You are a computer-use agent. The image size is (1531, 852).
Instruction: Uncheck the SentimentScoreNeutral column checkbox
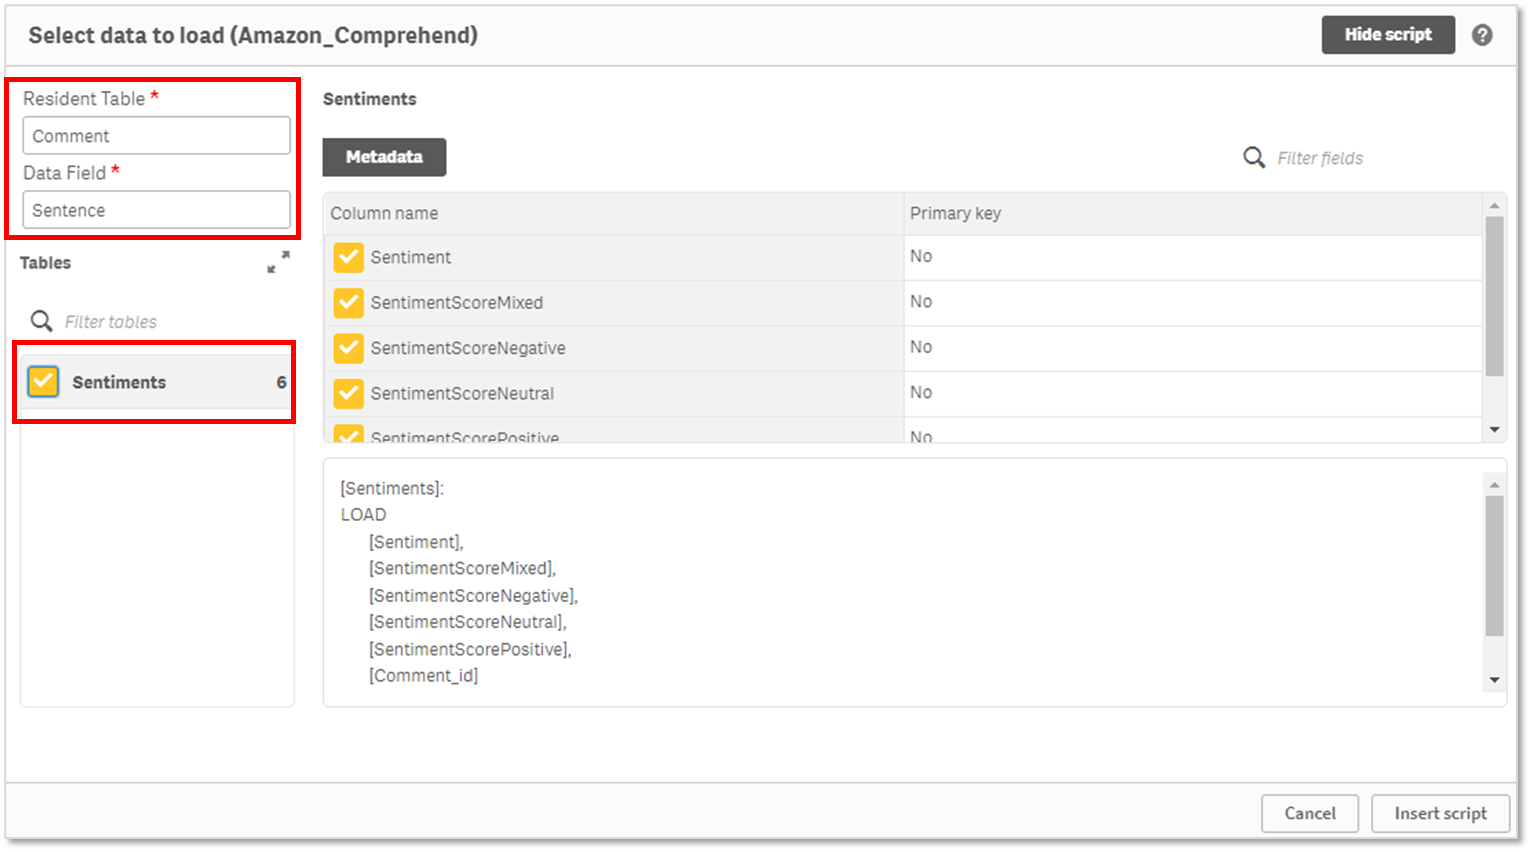(x=348, y=393)
